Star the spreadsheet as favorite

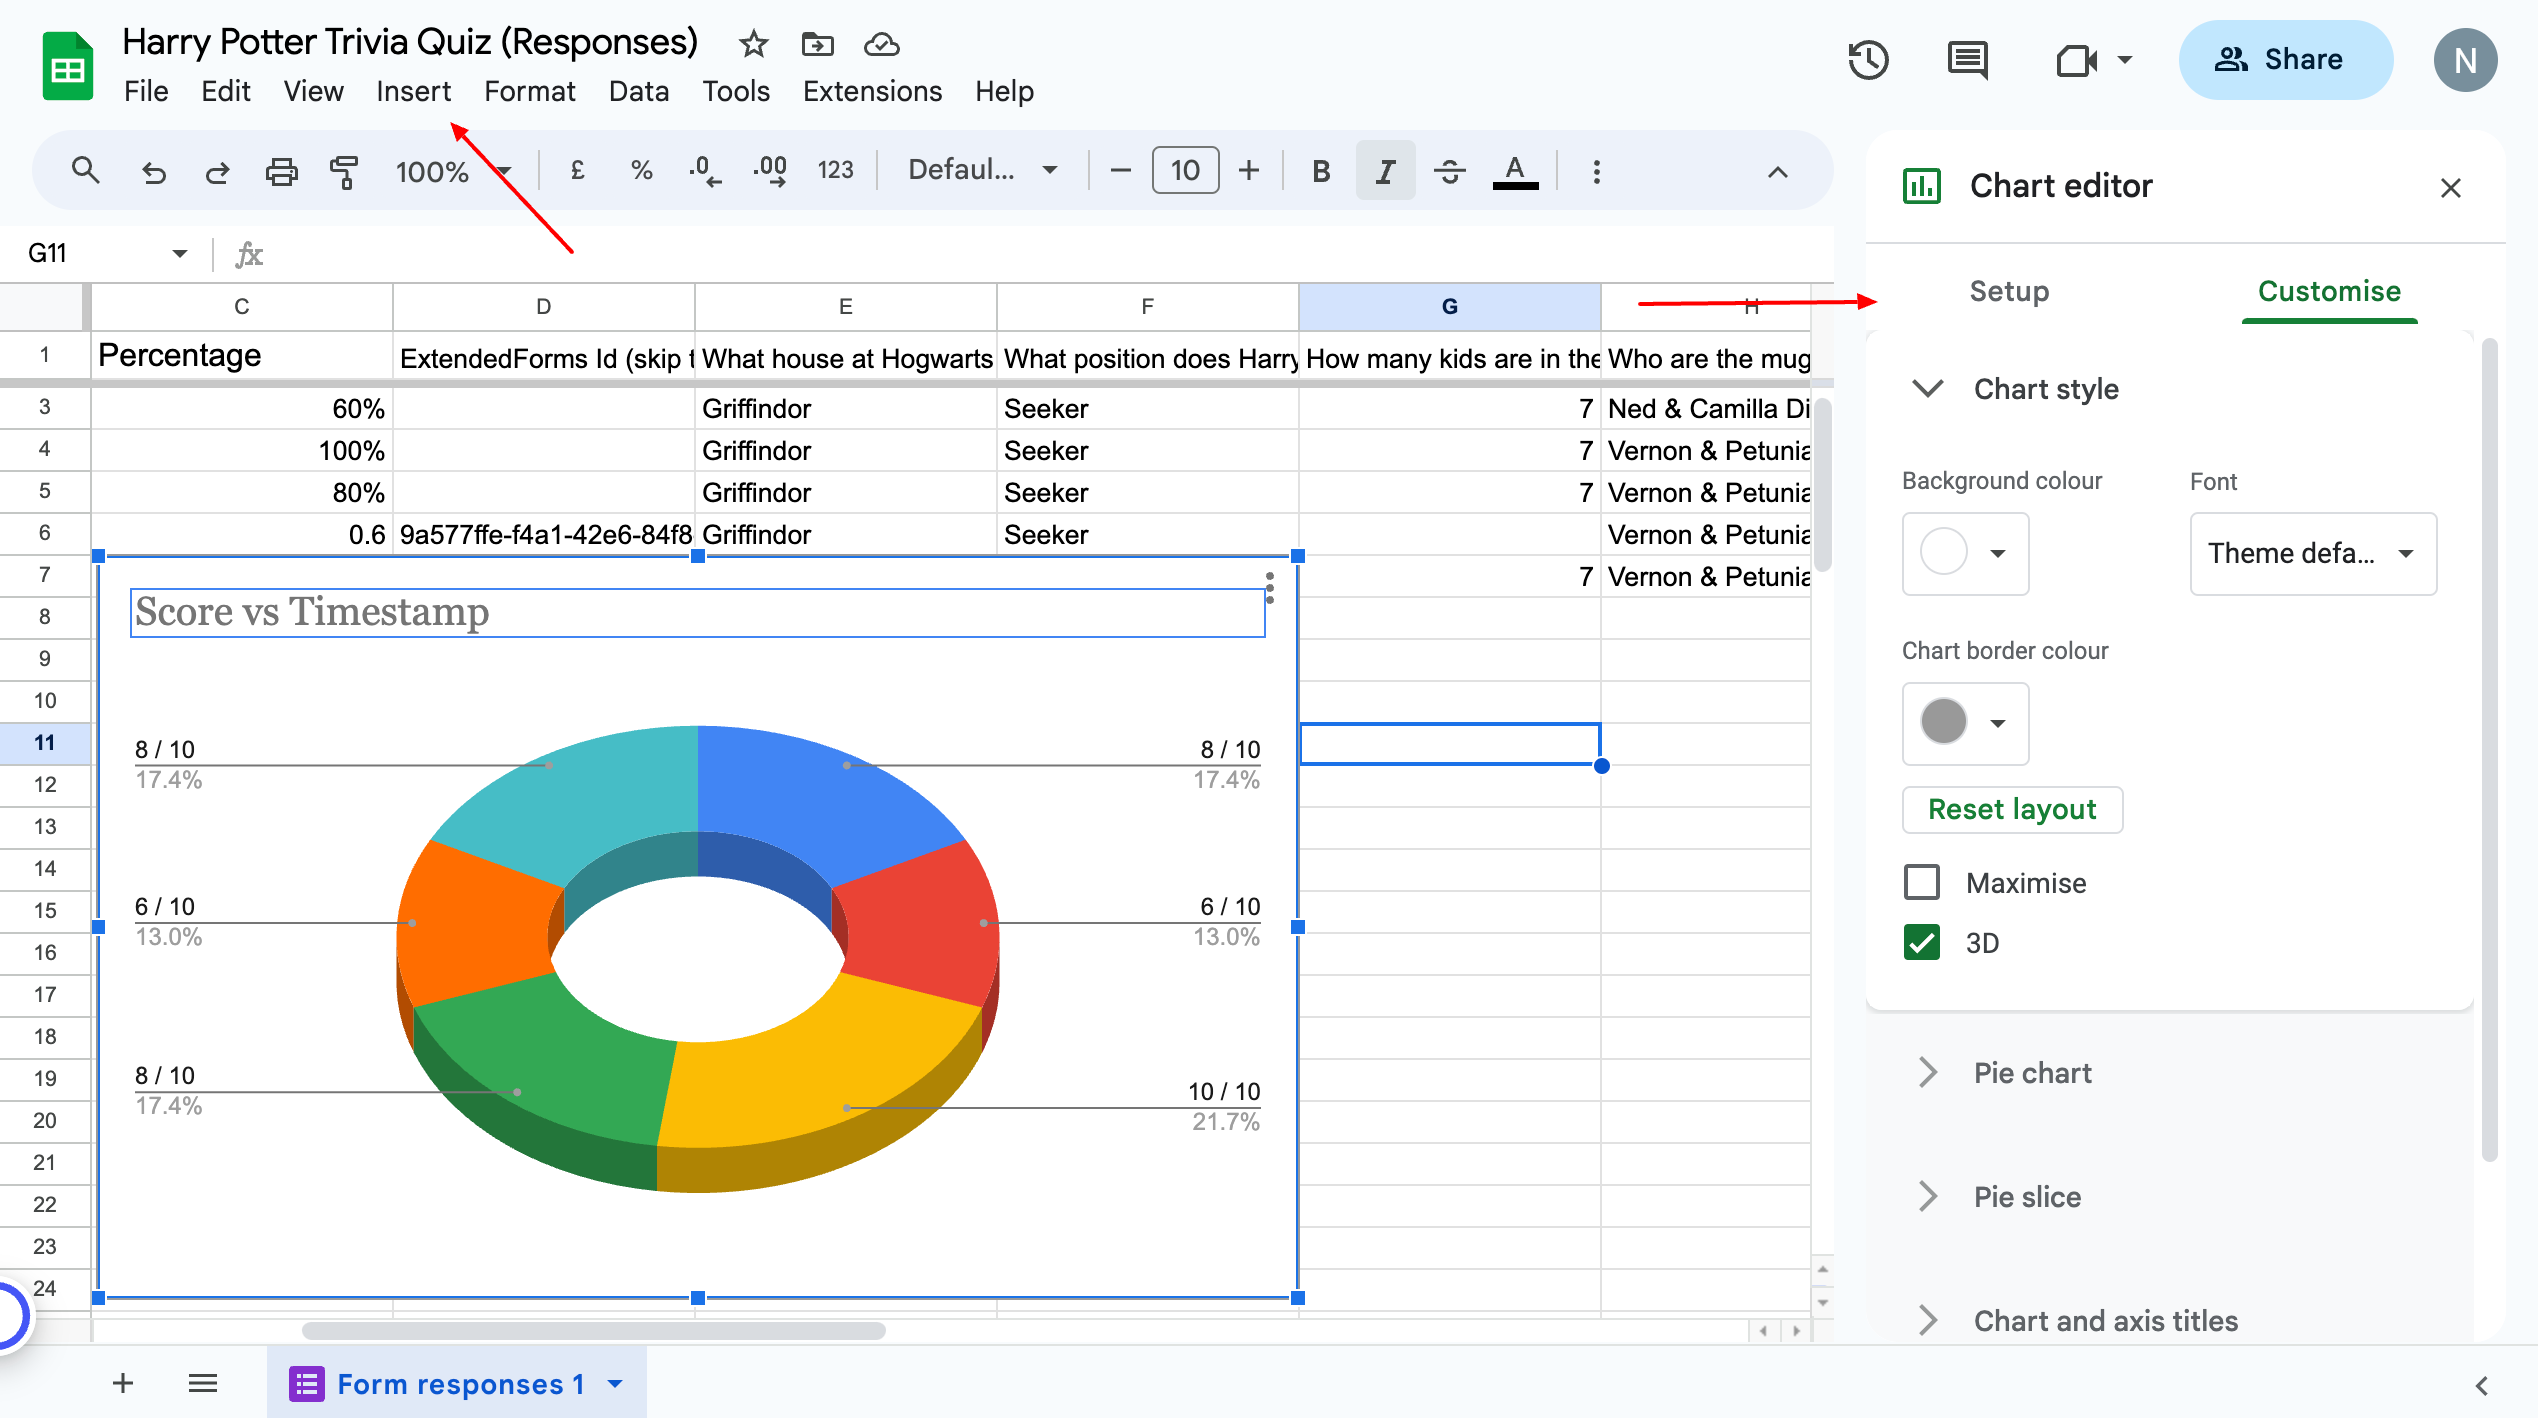pos(751,44)
